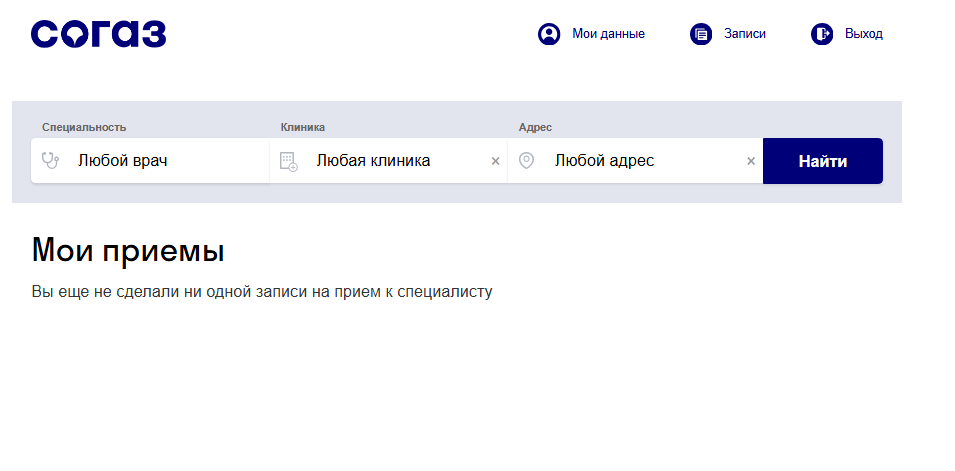Click the stethoscope icon in Специальность field
The width and height of the screenshot is (955, 471).
point(51,160)
